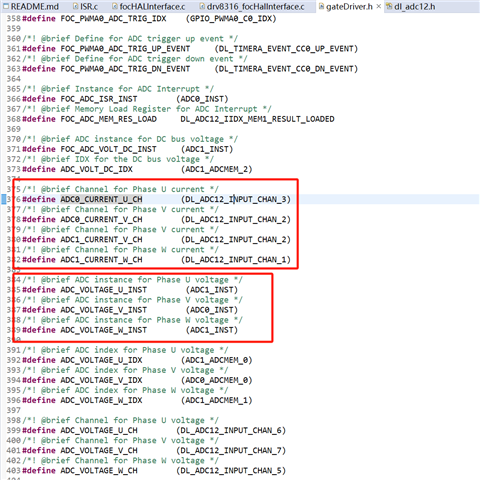The height and width of the screenshot is (480, 480).
Task: Click the ADC_VOLTAGE_V_IDX macro name
Action: [x=101, y=380]
